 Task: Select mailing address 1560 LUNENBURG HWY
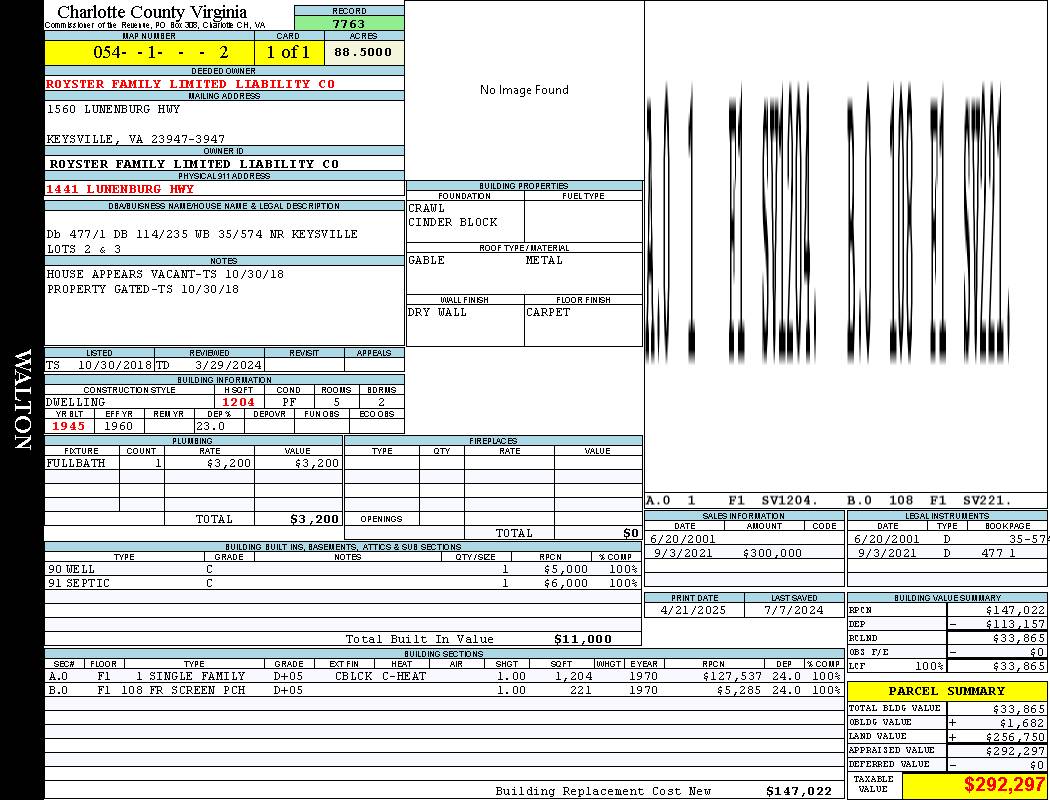113,109
